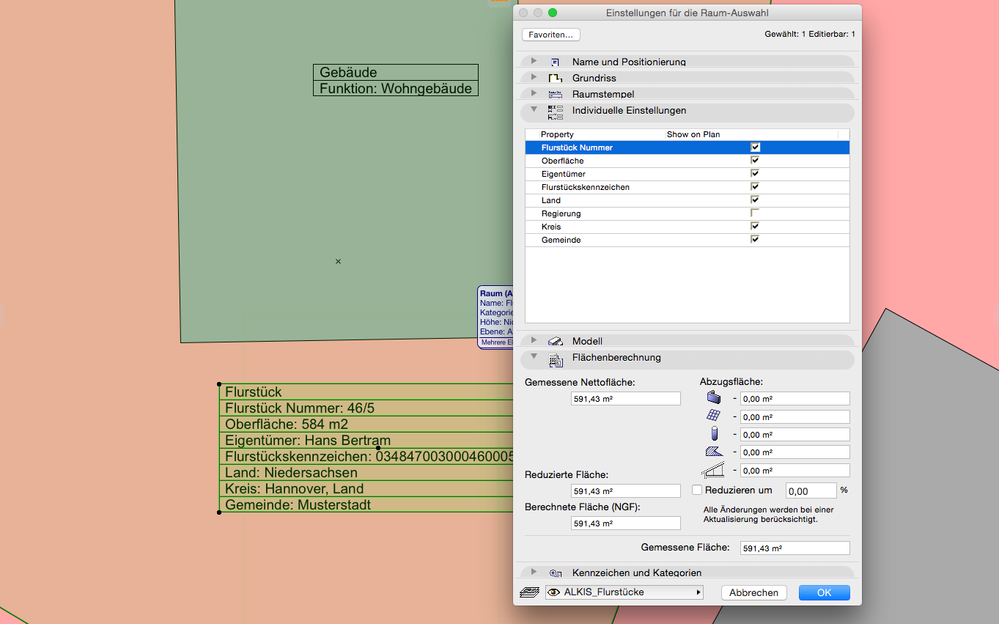
Task: Select the Eigentümer property row
Action: tap(687, 173)
